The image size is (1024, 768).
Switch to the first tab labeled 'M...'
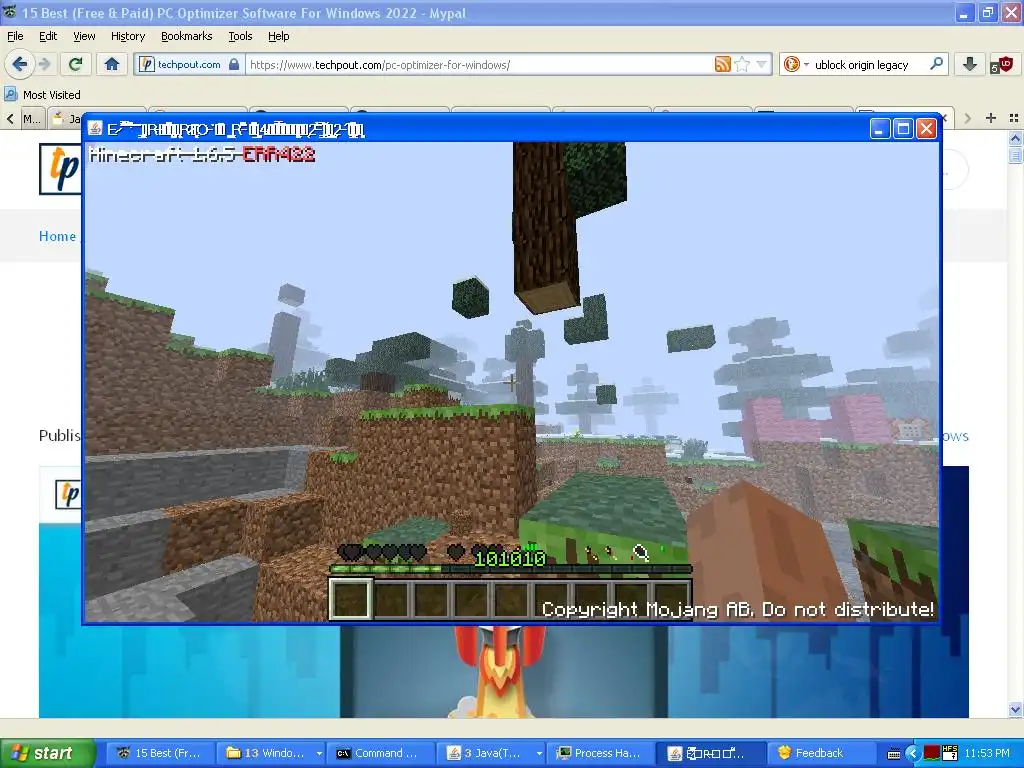[31, 118]
